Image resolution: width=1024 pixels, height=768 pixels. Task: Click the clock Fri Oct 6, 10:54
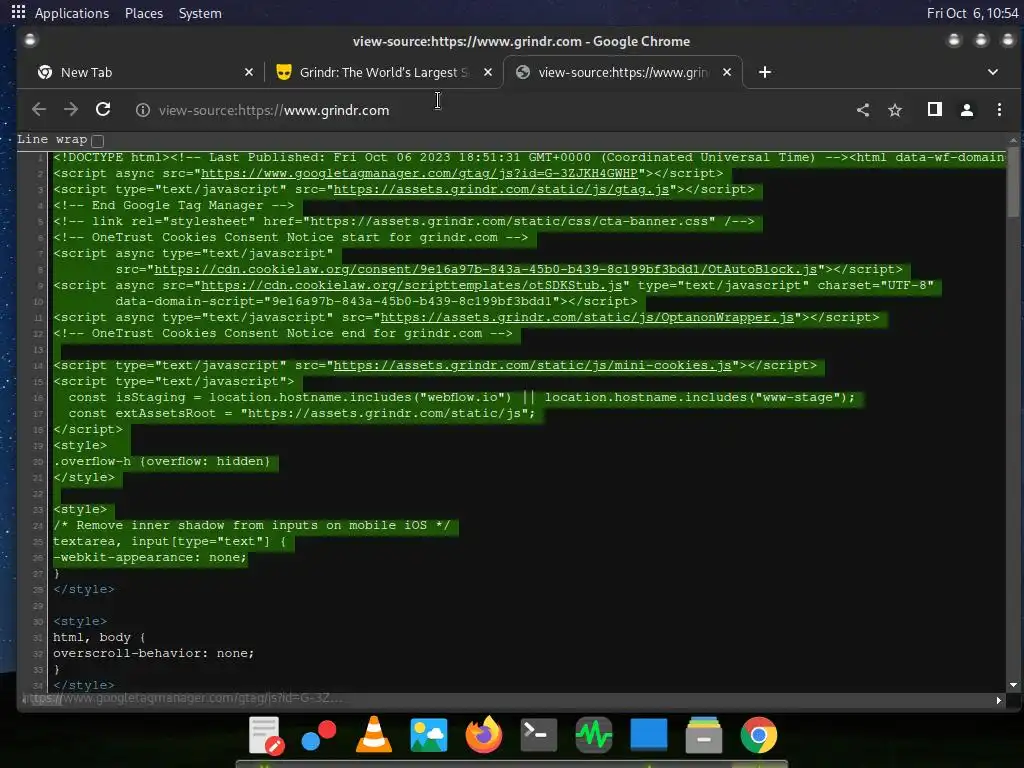972,13
